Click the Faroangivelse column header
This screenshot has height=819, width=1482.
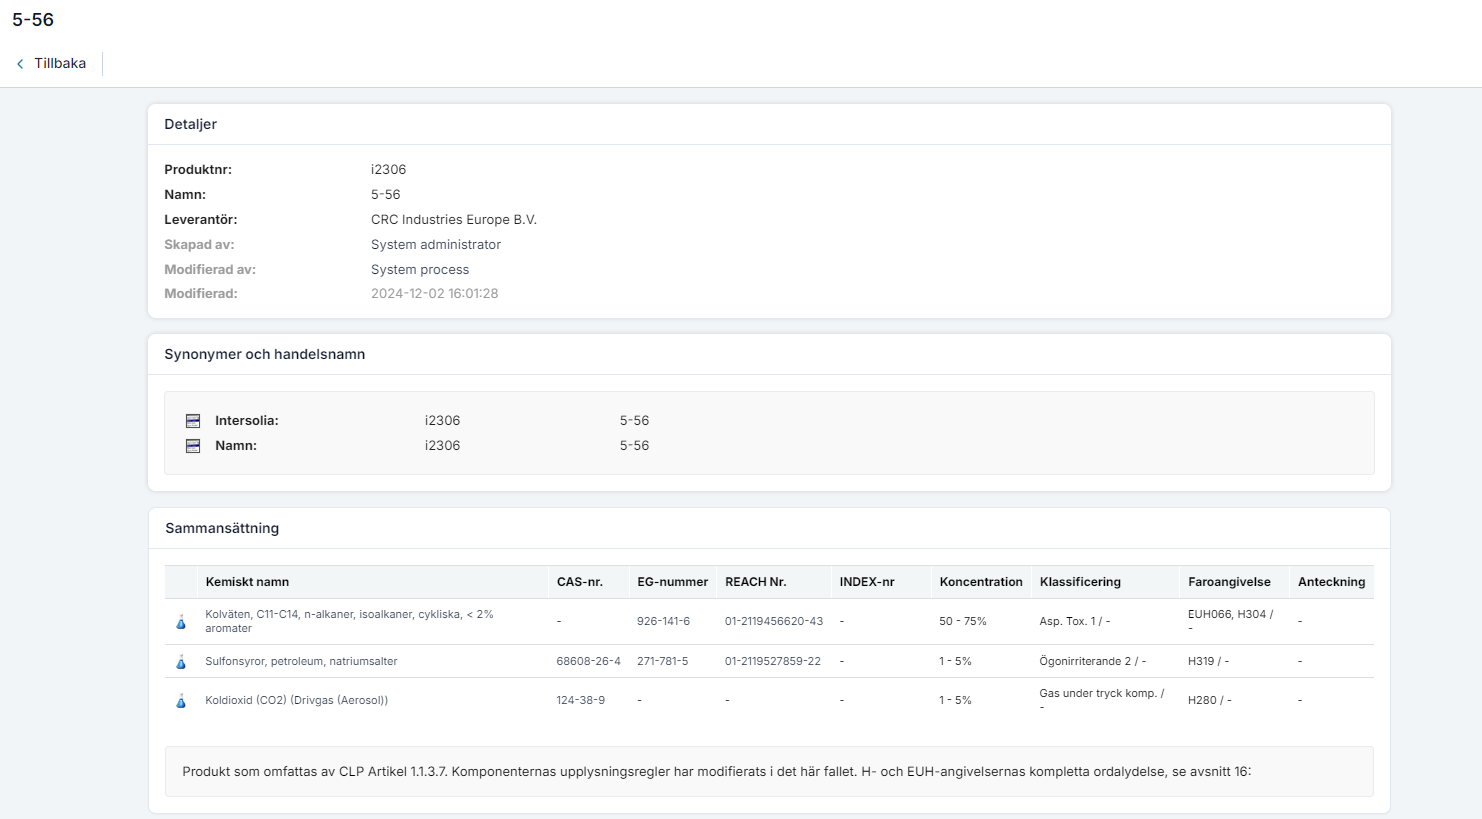point(1229,582)
